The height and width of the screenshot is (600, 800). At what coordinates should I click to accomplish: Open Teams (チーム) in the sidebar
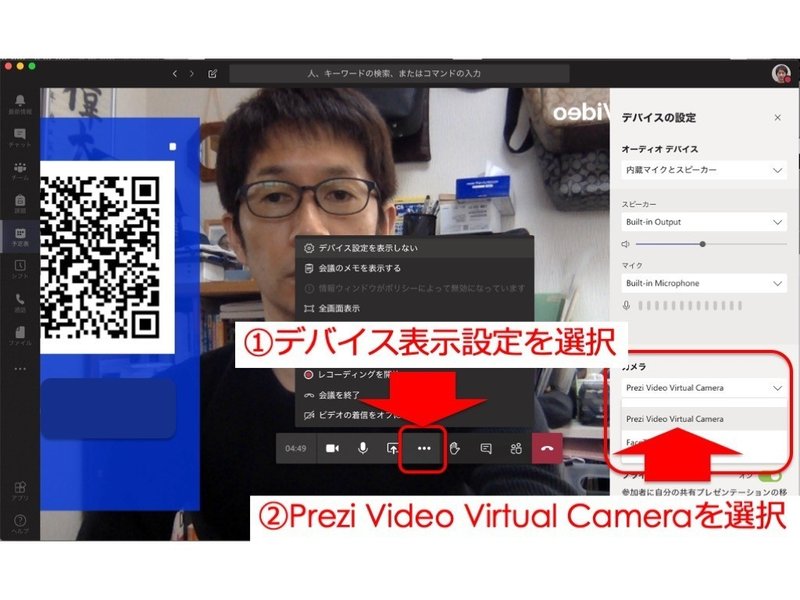click(20, 170)
